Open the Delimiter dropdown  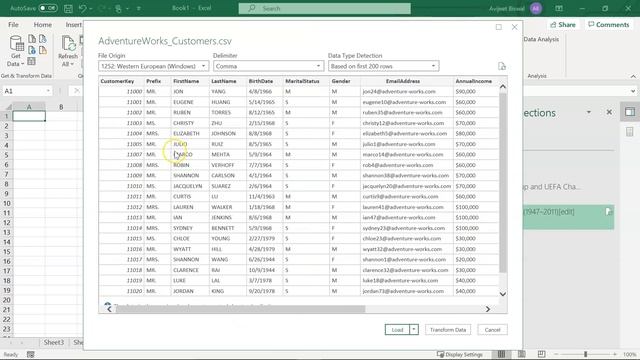pos(268,66)
